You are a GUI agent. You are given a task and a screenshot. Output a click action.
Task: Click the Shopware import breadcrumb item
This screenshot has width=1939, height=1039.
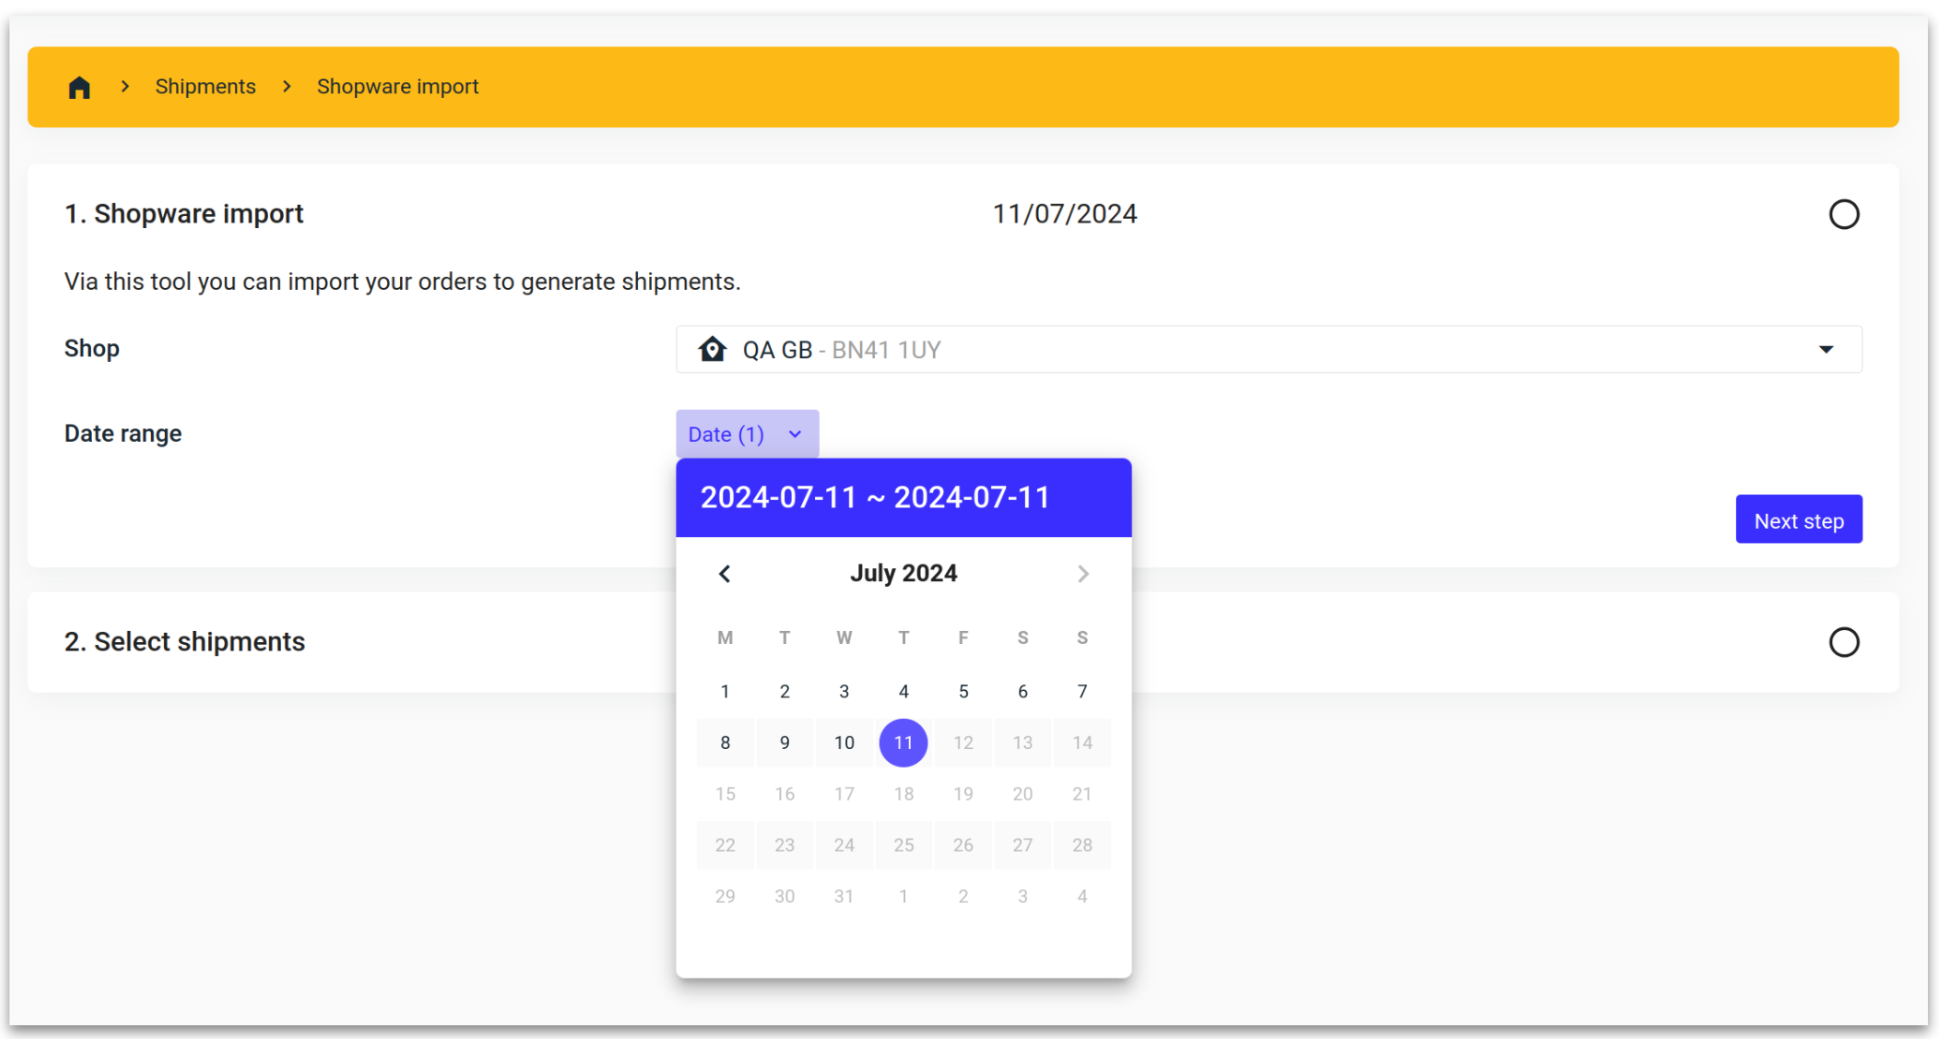[397, 86]
